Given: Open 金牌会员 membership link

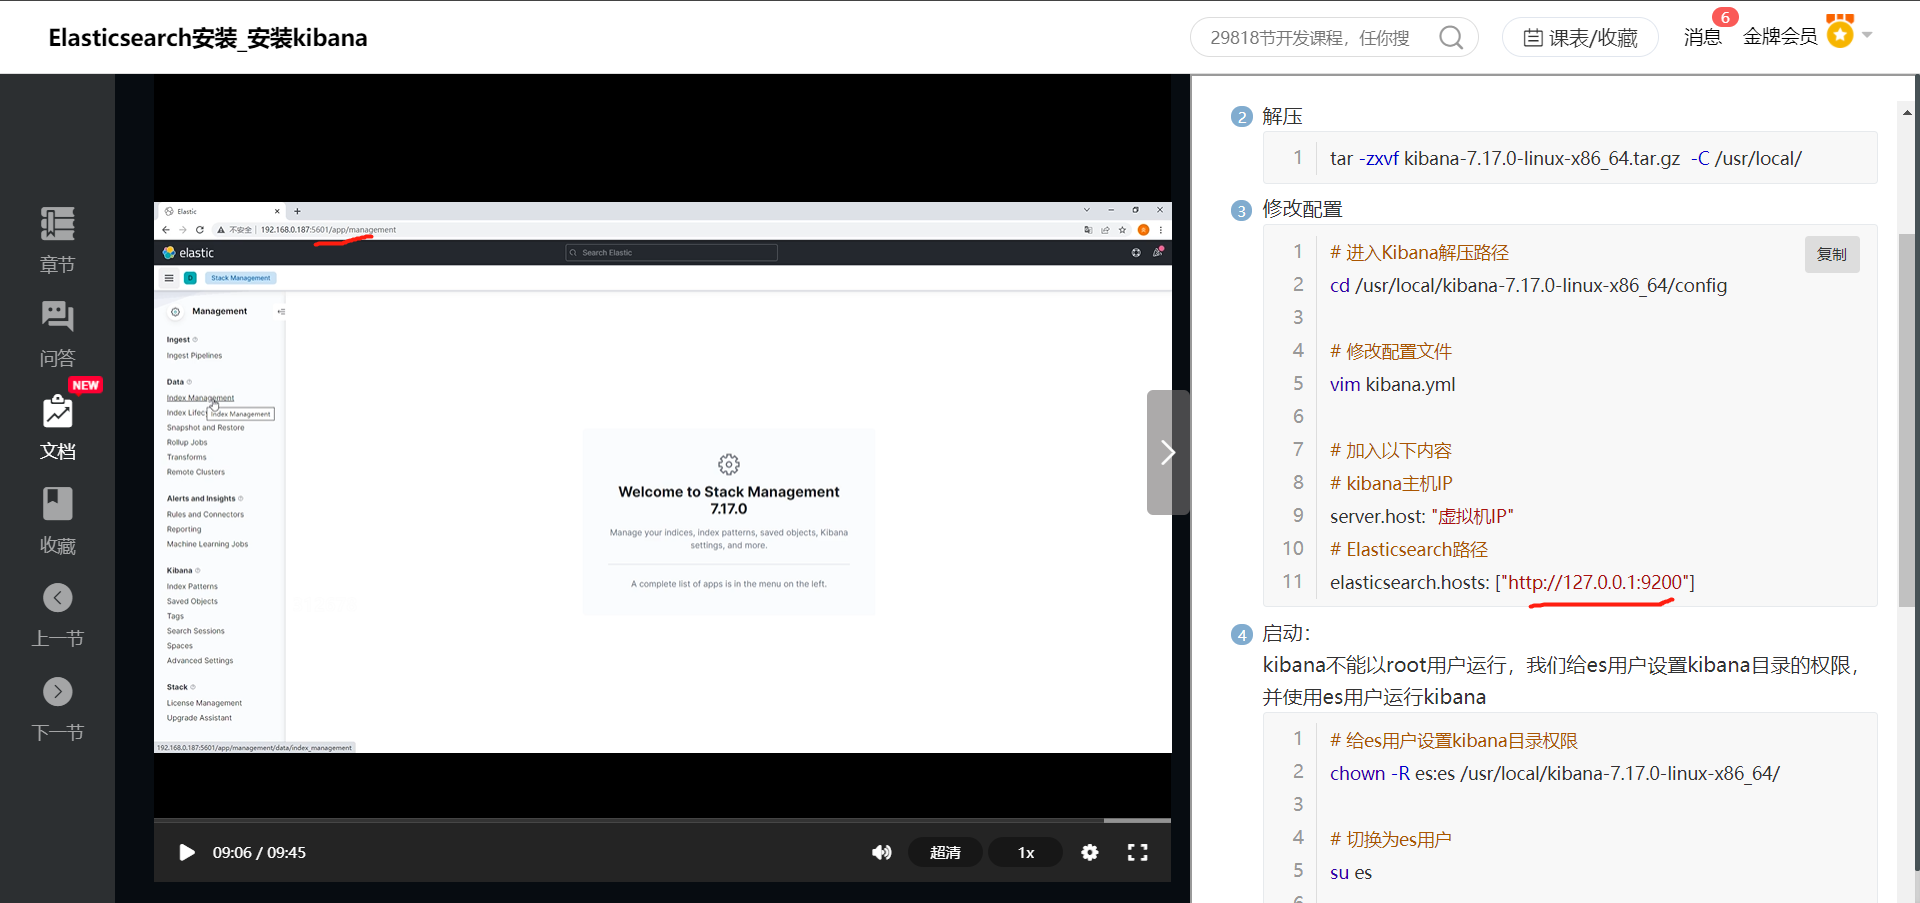Looking at the screenshot, I should [1780, 37].
